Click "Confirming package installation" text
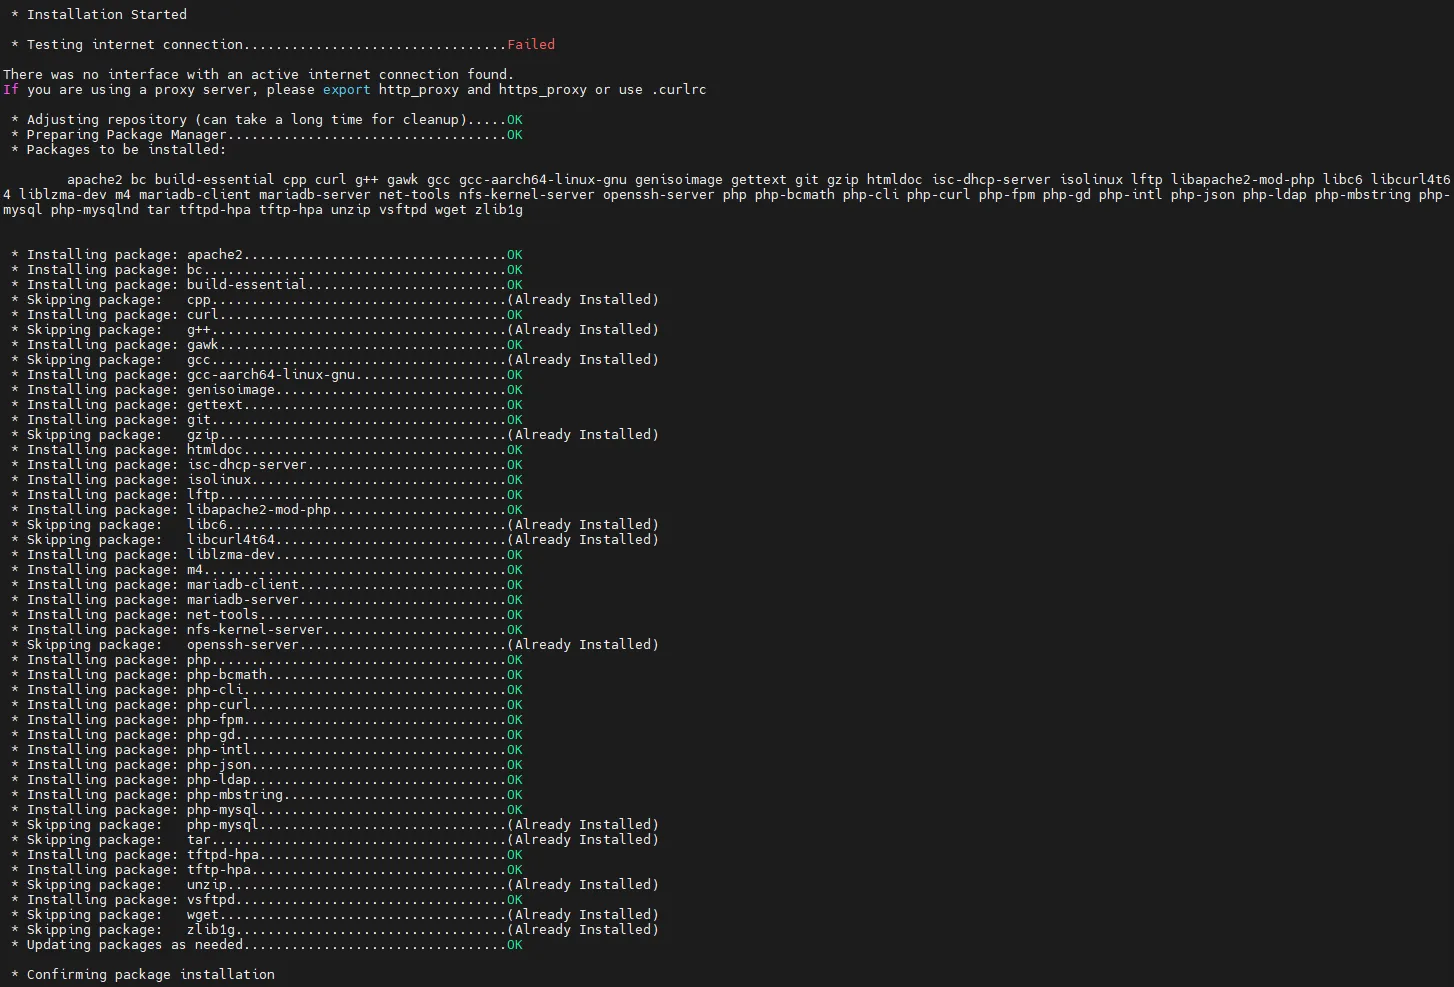1454x987 pixels. (x=150, y=975)
